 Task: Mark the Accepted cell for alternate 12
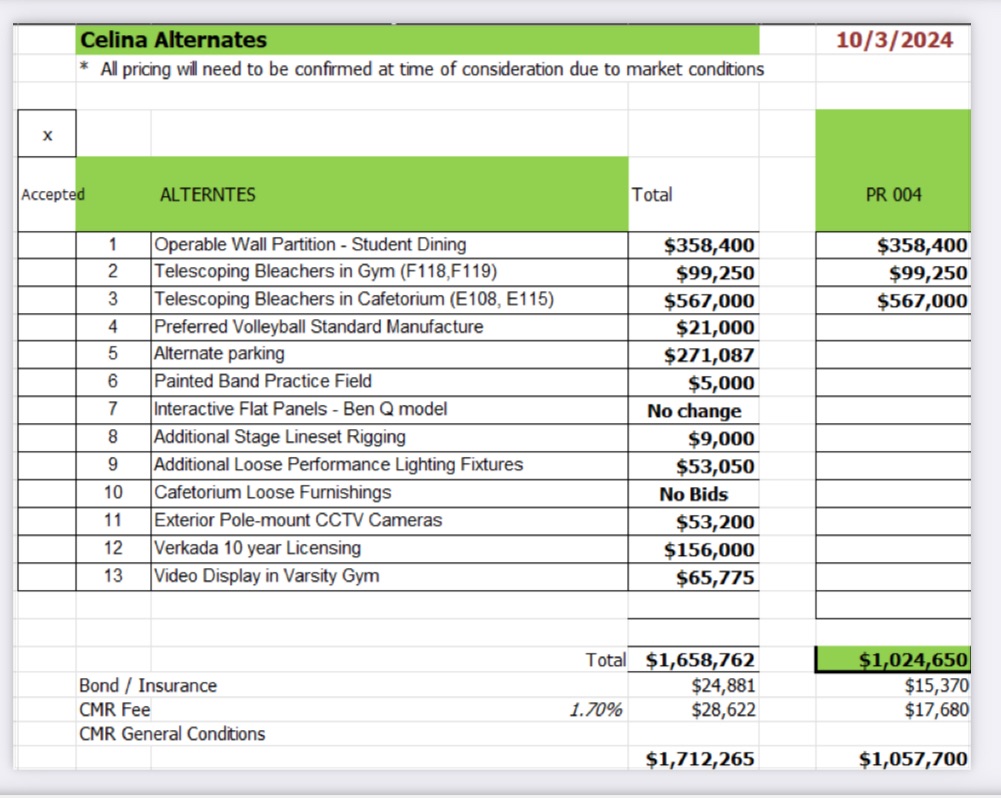(x=47, y=549)
